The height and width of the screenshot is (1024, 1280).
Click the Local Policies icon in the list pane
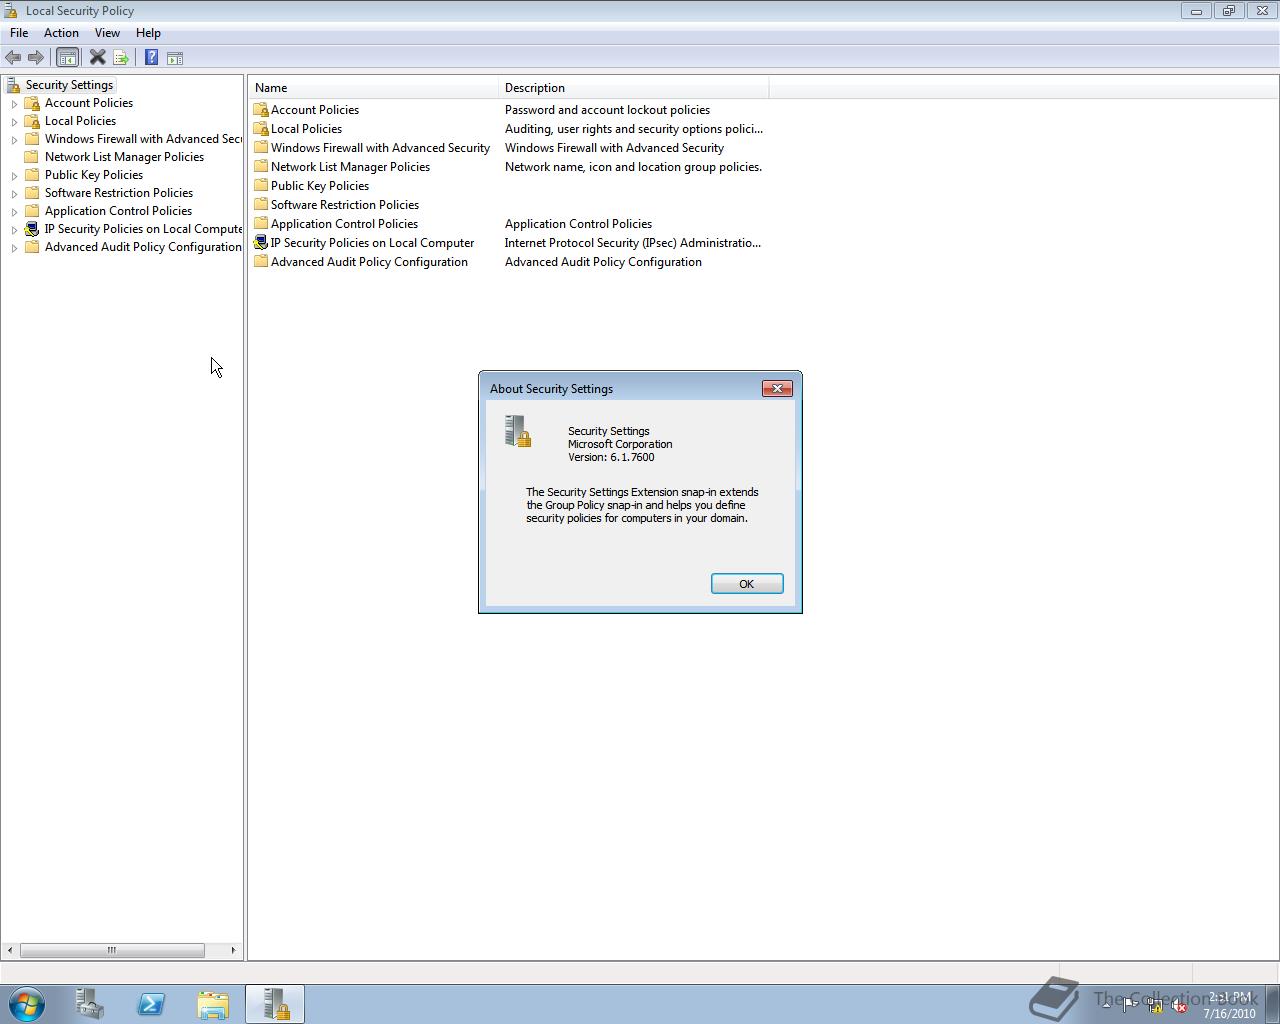click(x=261, y=129)
